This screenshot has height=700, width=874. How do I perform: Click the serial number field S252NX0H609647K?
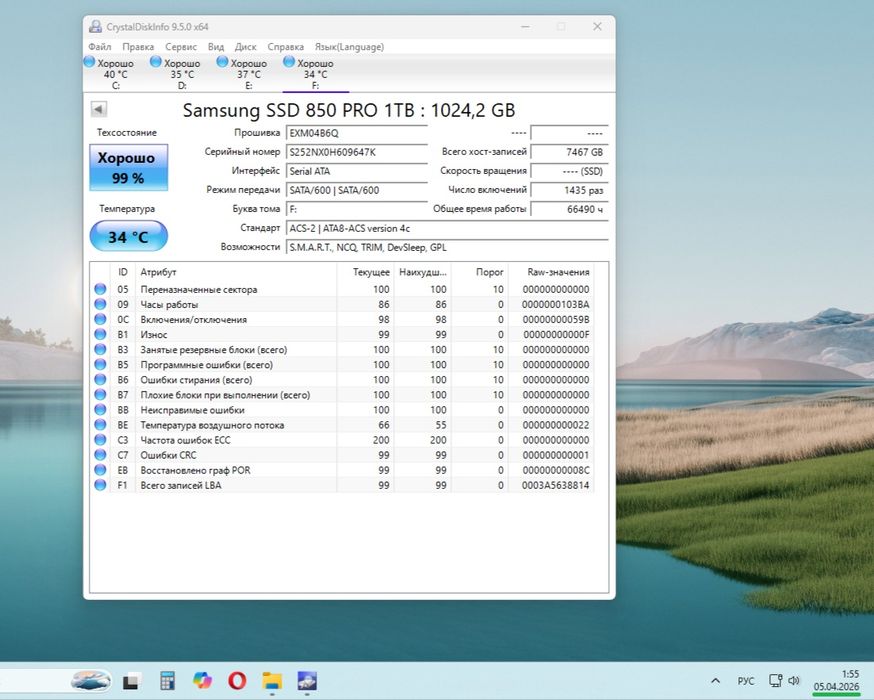tap(357, 152)
